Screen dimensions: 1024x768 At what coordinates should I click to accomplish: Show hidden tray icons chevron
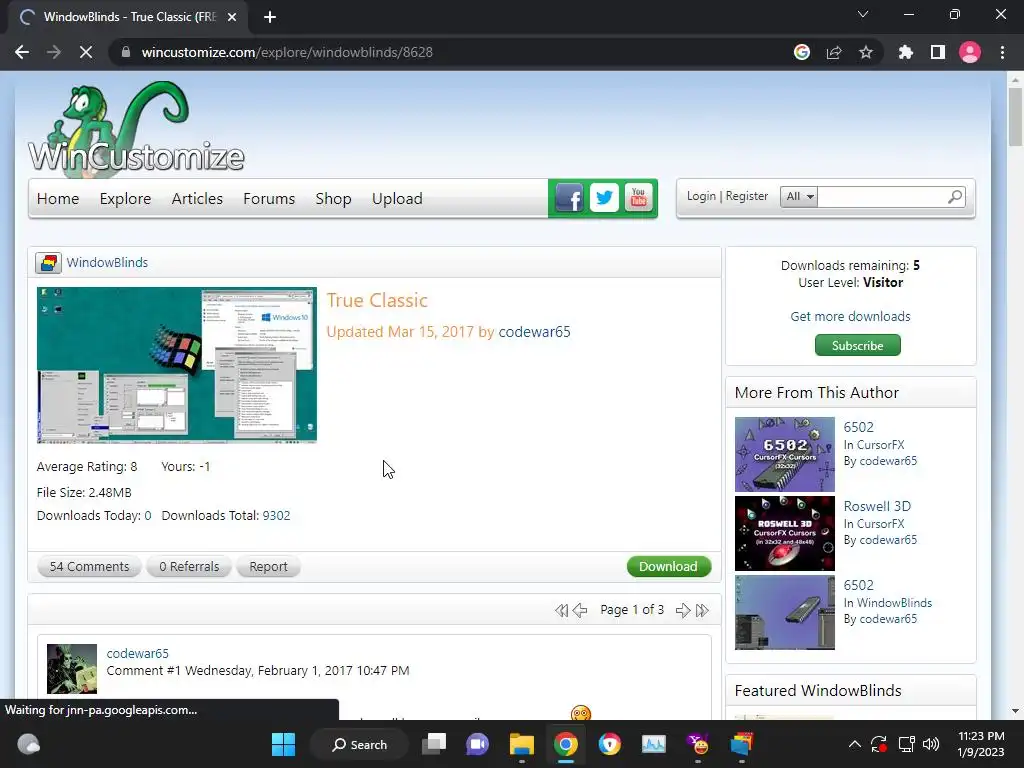point(854,744)
